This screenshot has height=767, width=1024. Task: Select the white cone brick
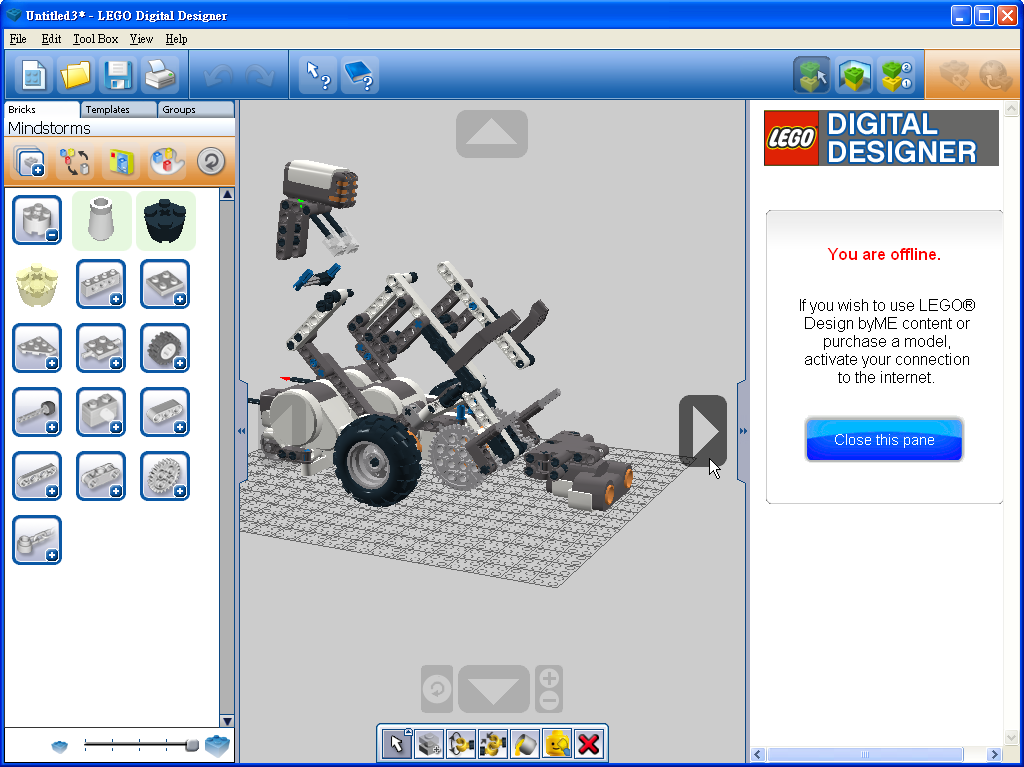[x=101, y=220]
